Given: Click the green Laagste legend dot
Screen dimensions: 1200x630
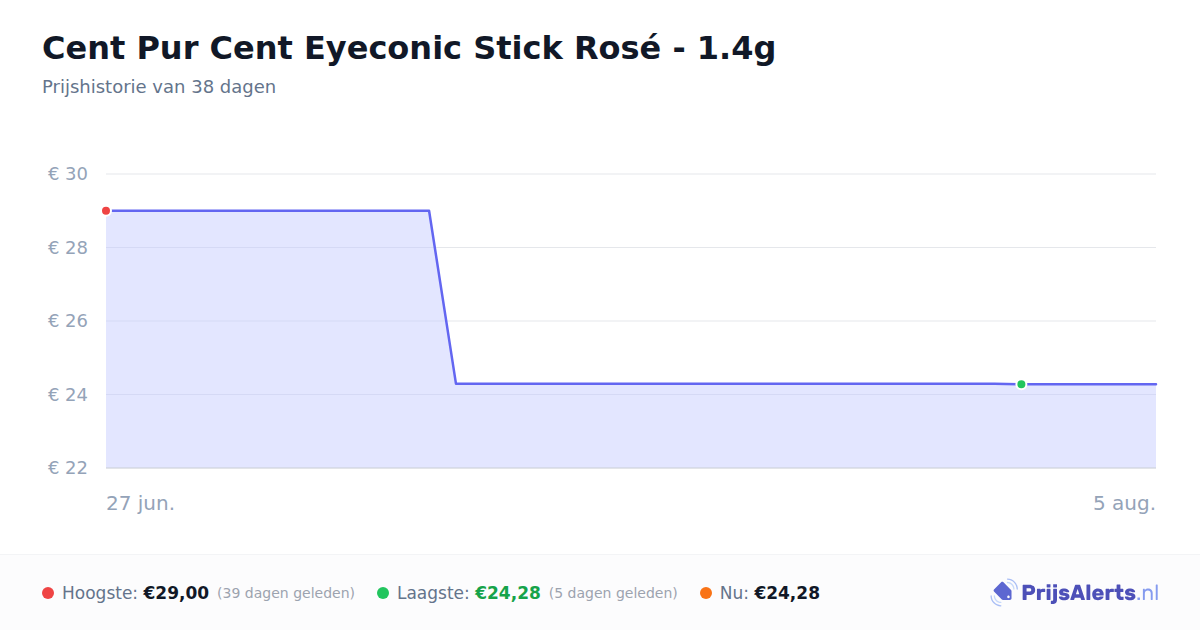Looking at the screenshot, I should coord(383,593).
